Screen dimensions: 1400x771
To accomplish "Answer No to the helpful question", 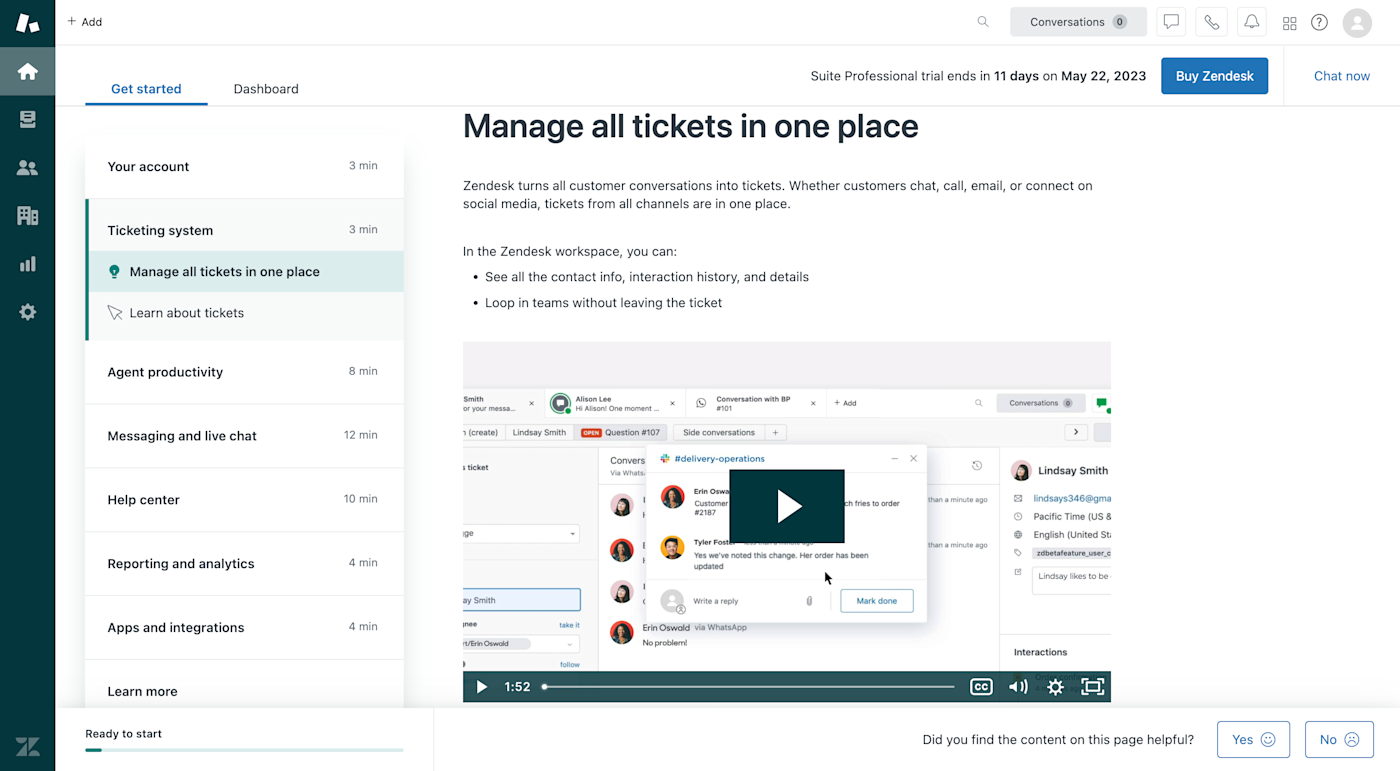I will coord(1339,740).
